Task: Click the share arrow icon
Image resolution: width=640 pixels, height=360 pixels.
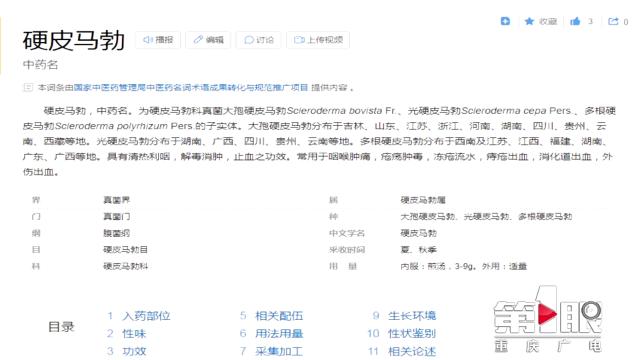Action: [613, 21]
